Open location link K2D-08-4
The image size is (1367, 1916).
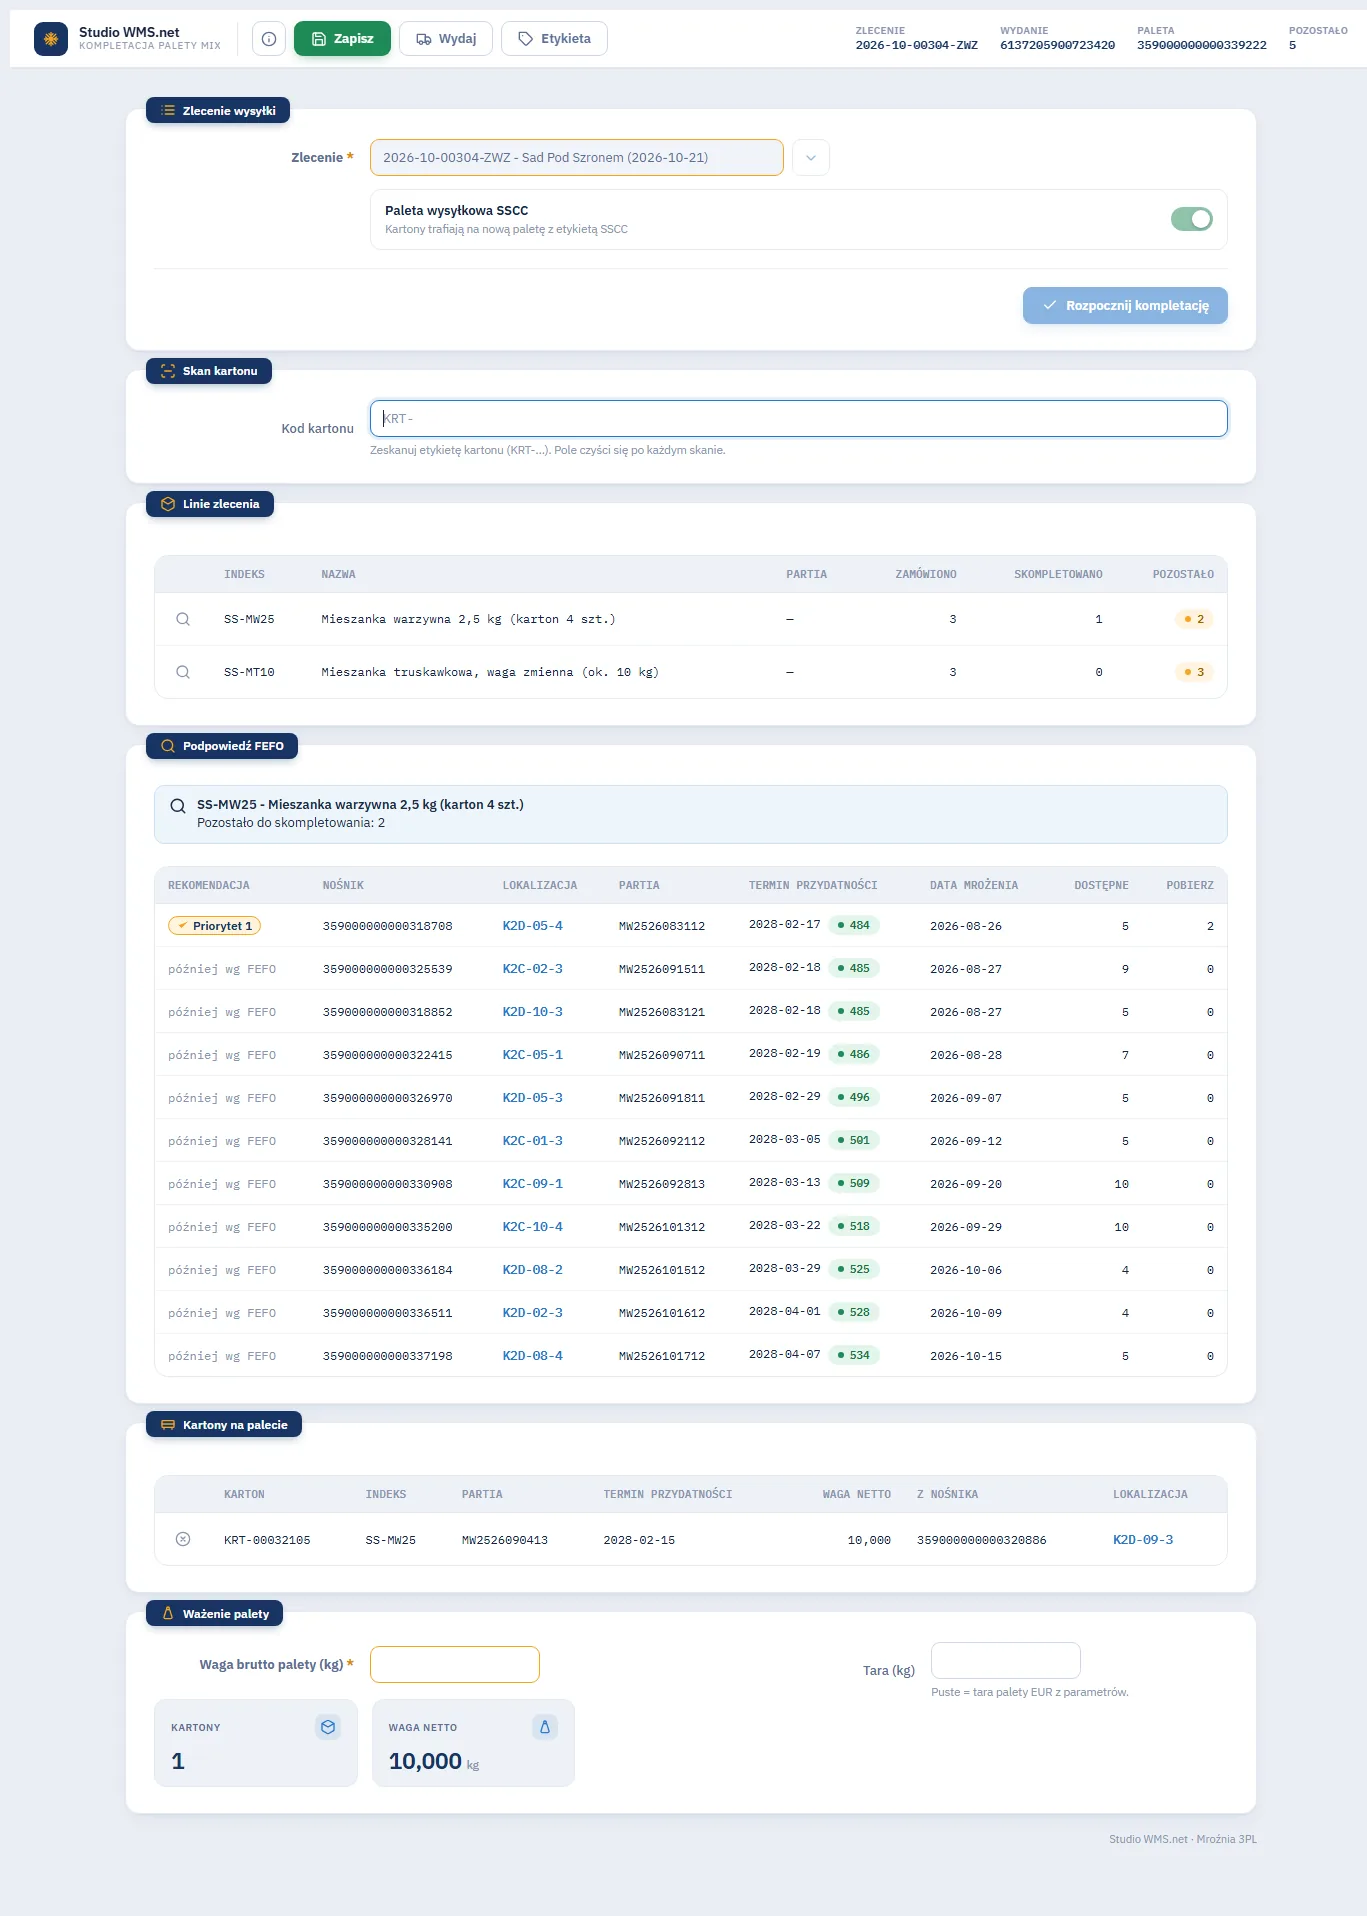click(x=533, y=1356)
